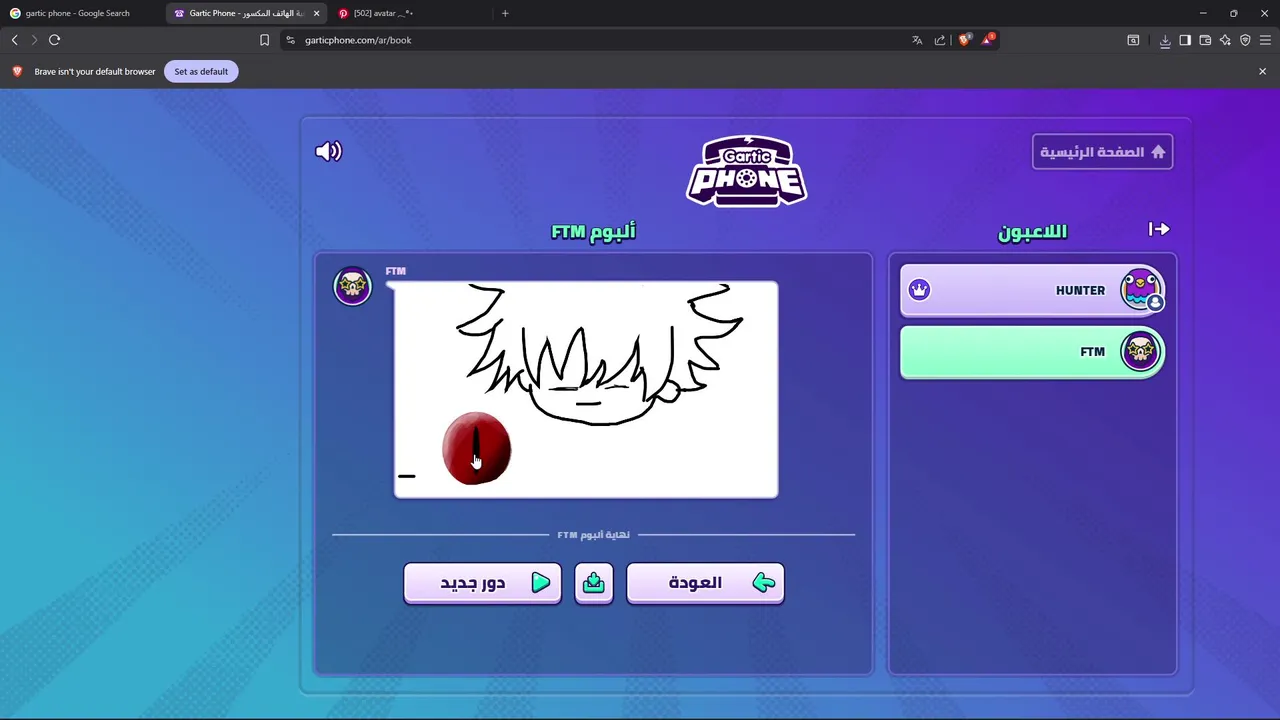Go back to the previous page
The width and height of the screenshot is (1280, 720).
(x=14, y=40)
